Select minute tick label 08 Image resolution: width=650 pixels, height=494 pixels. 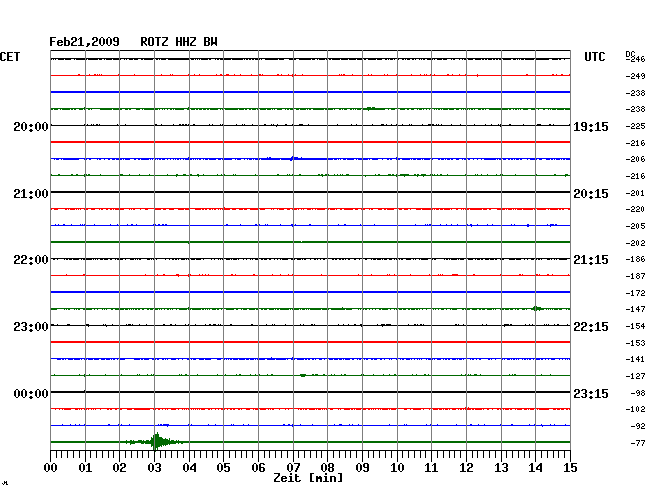pos(327,468)
